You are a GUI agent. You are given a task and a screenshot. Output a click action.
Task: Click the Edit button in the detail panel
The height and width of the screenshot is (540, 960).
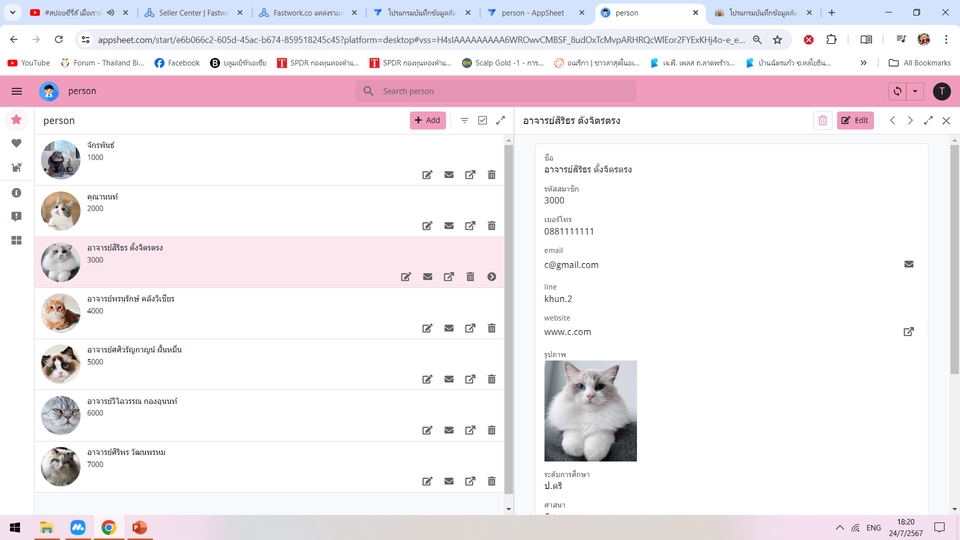855,121
